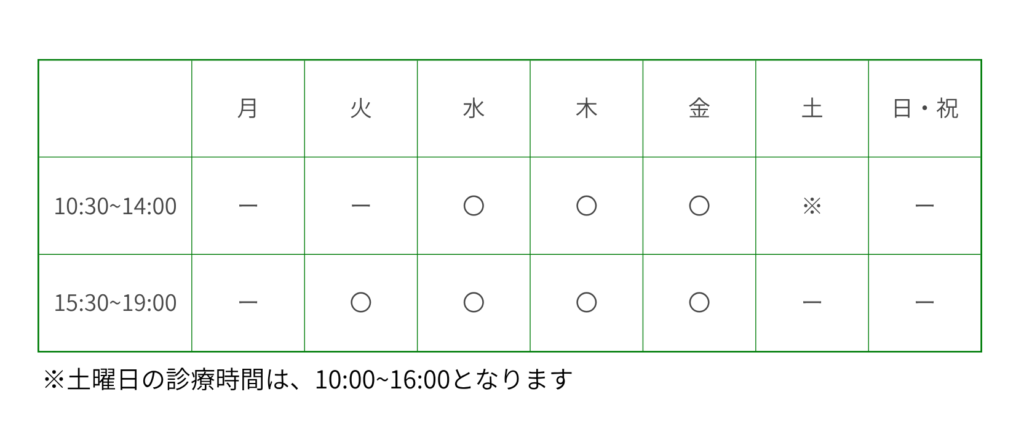
Task: Select the 日・祝 column header
Action: coord(925,109)
